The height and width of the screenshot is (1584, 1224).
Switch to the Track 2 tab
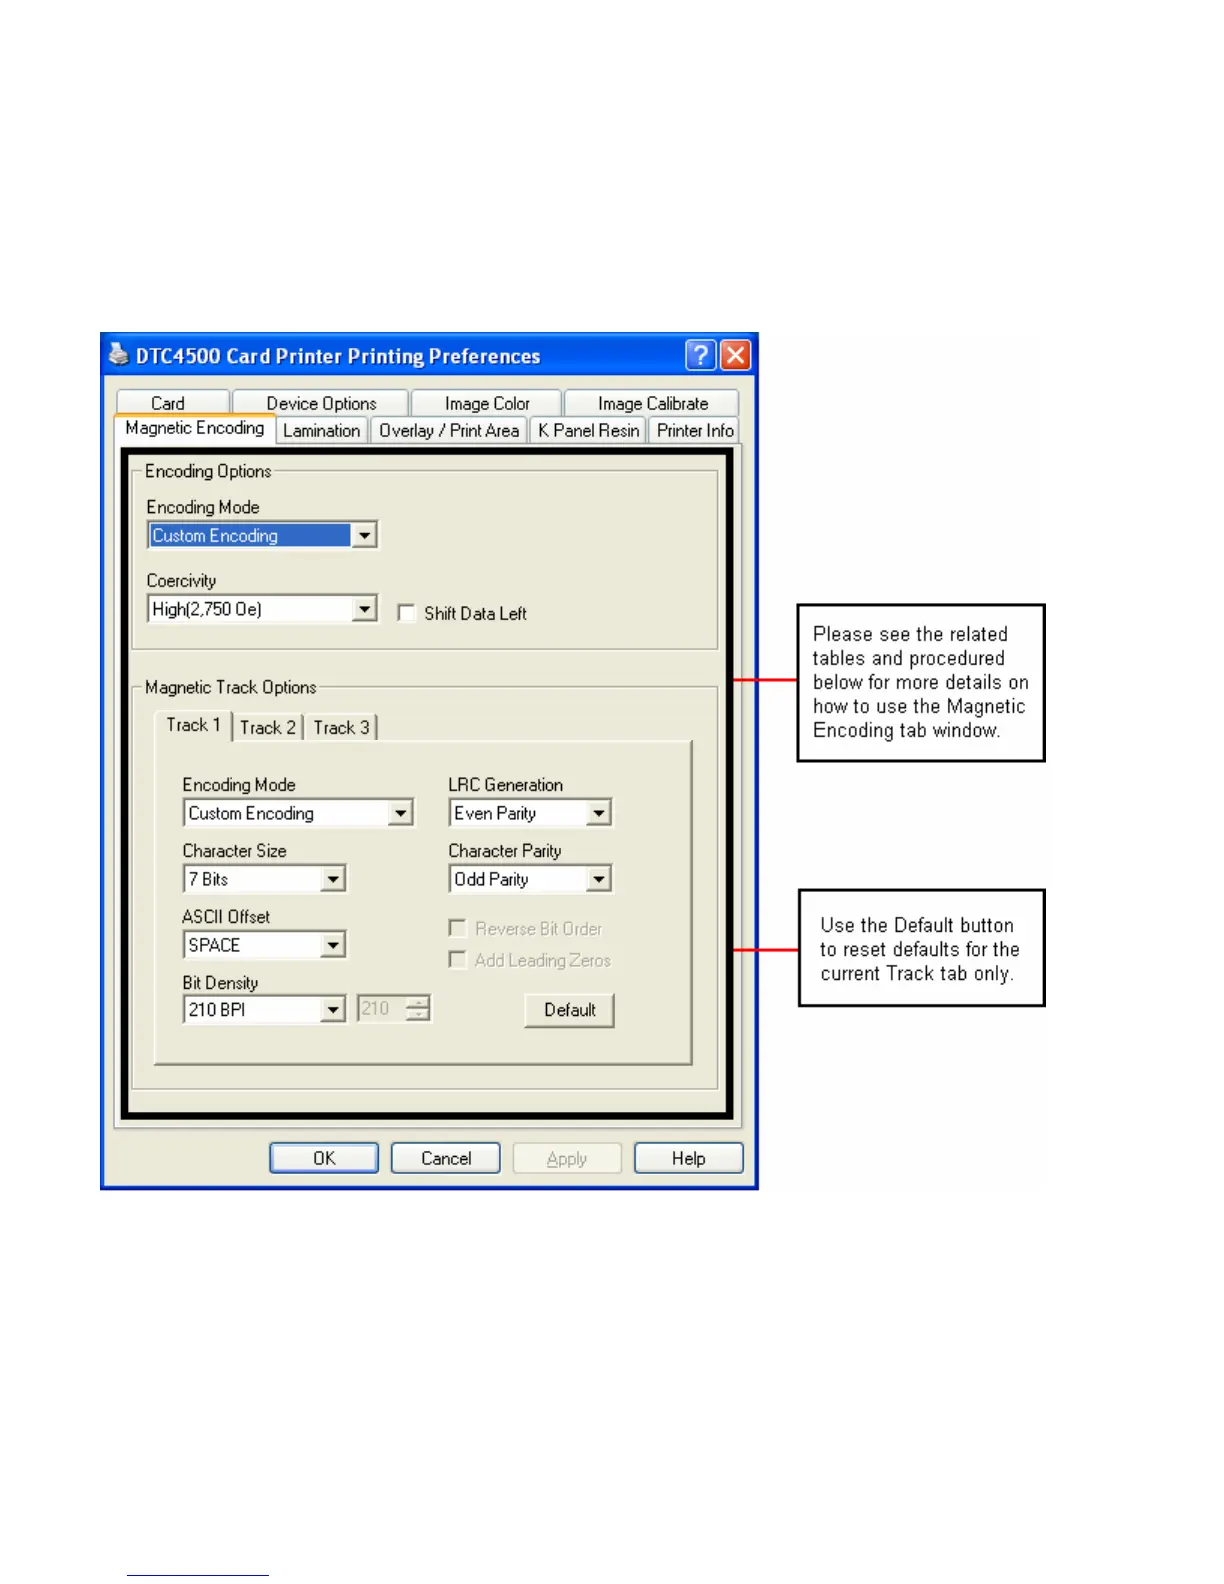tap(268, 727)
